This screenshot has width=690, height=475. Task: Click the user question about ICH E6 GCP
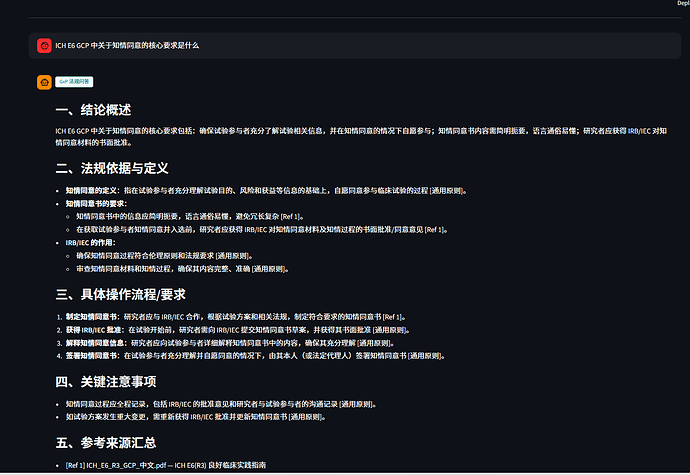(127, 45)
